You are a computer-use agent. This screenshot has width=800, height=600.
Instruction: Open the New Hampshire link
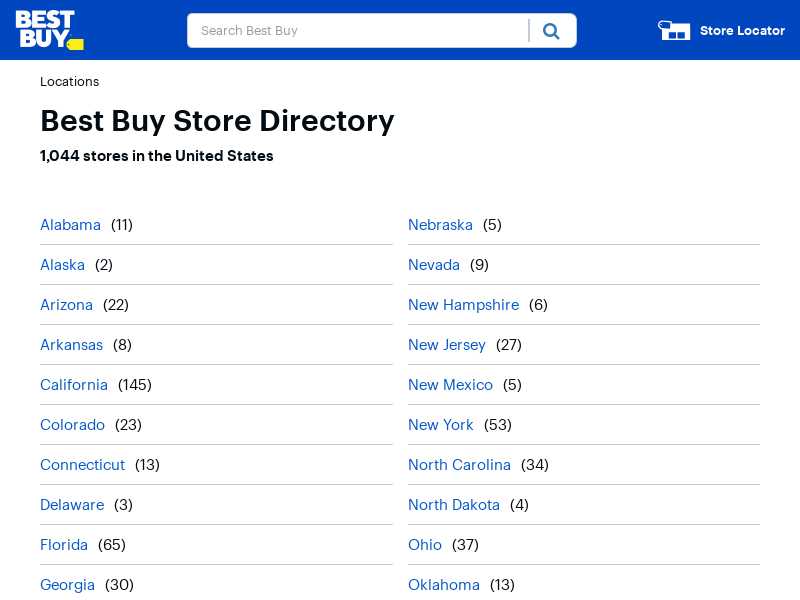[x=464, y=305]
